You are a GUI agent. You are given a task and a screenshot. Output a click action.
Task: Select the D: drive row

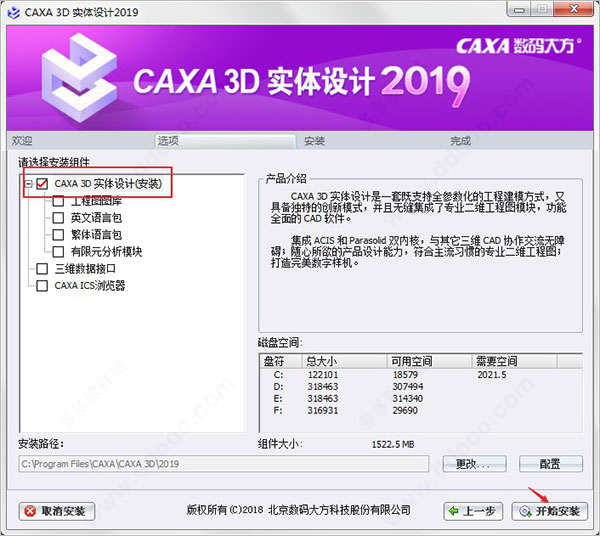(x=421, y=387)
